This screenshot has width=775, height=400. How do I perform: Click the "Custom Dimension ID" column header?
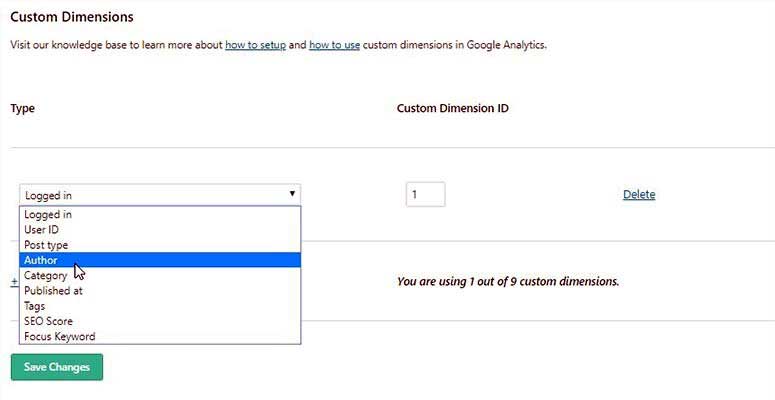point(453,108)
